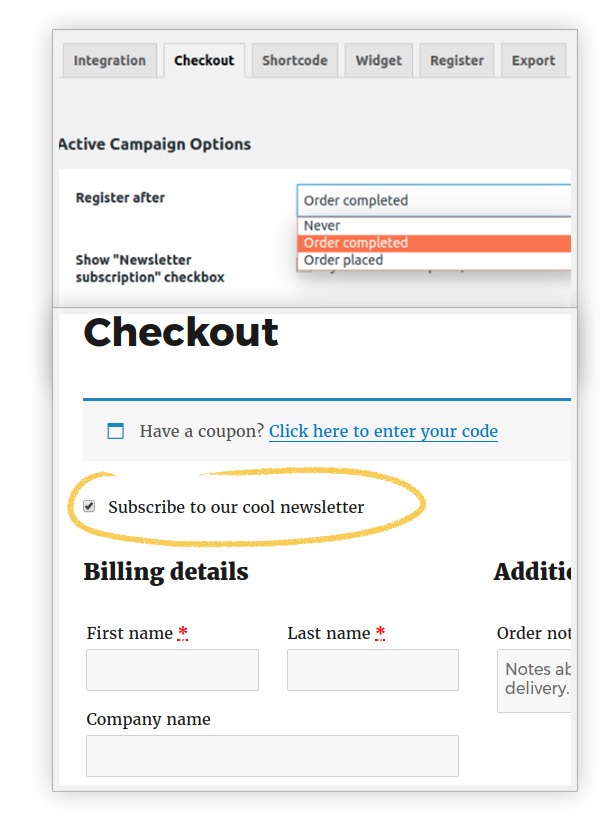Click the Company name input field
Screen dimensions: 600x824
[271, 755]
